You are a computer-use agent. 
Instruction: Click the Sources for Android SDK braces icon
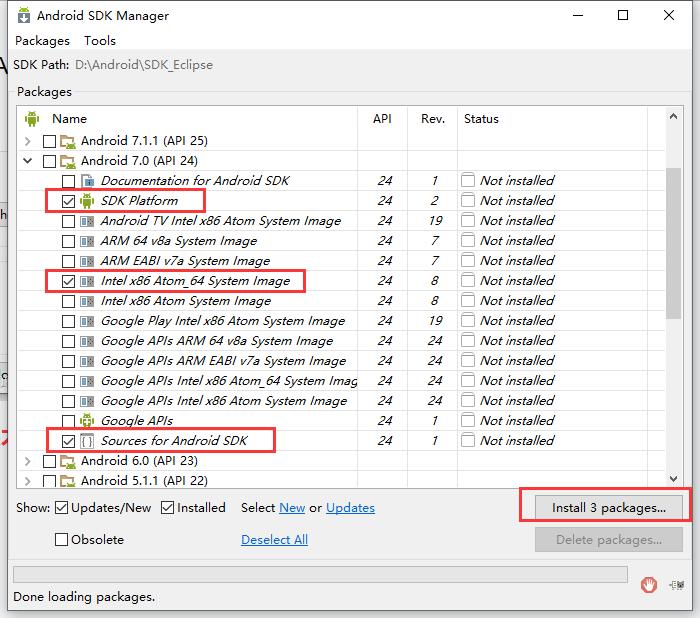coord(87,441)
